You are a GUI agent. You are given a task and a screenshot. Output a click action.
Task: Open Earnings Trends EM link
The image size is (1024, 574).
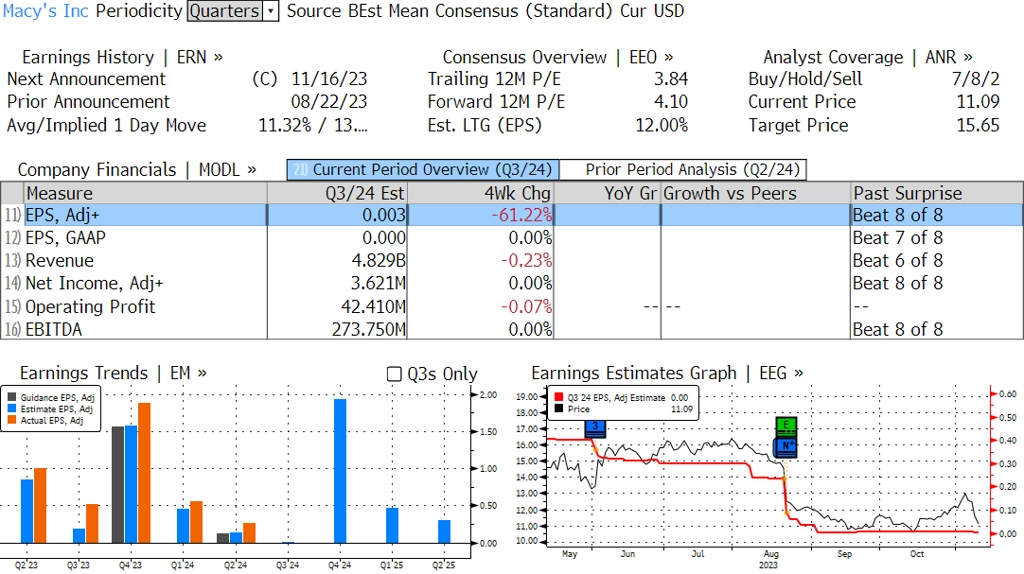coord(113,373)
